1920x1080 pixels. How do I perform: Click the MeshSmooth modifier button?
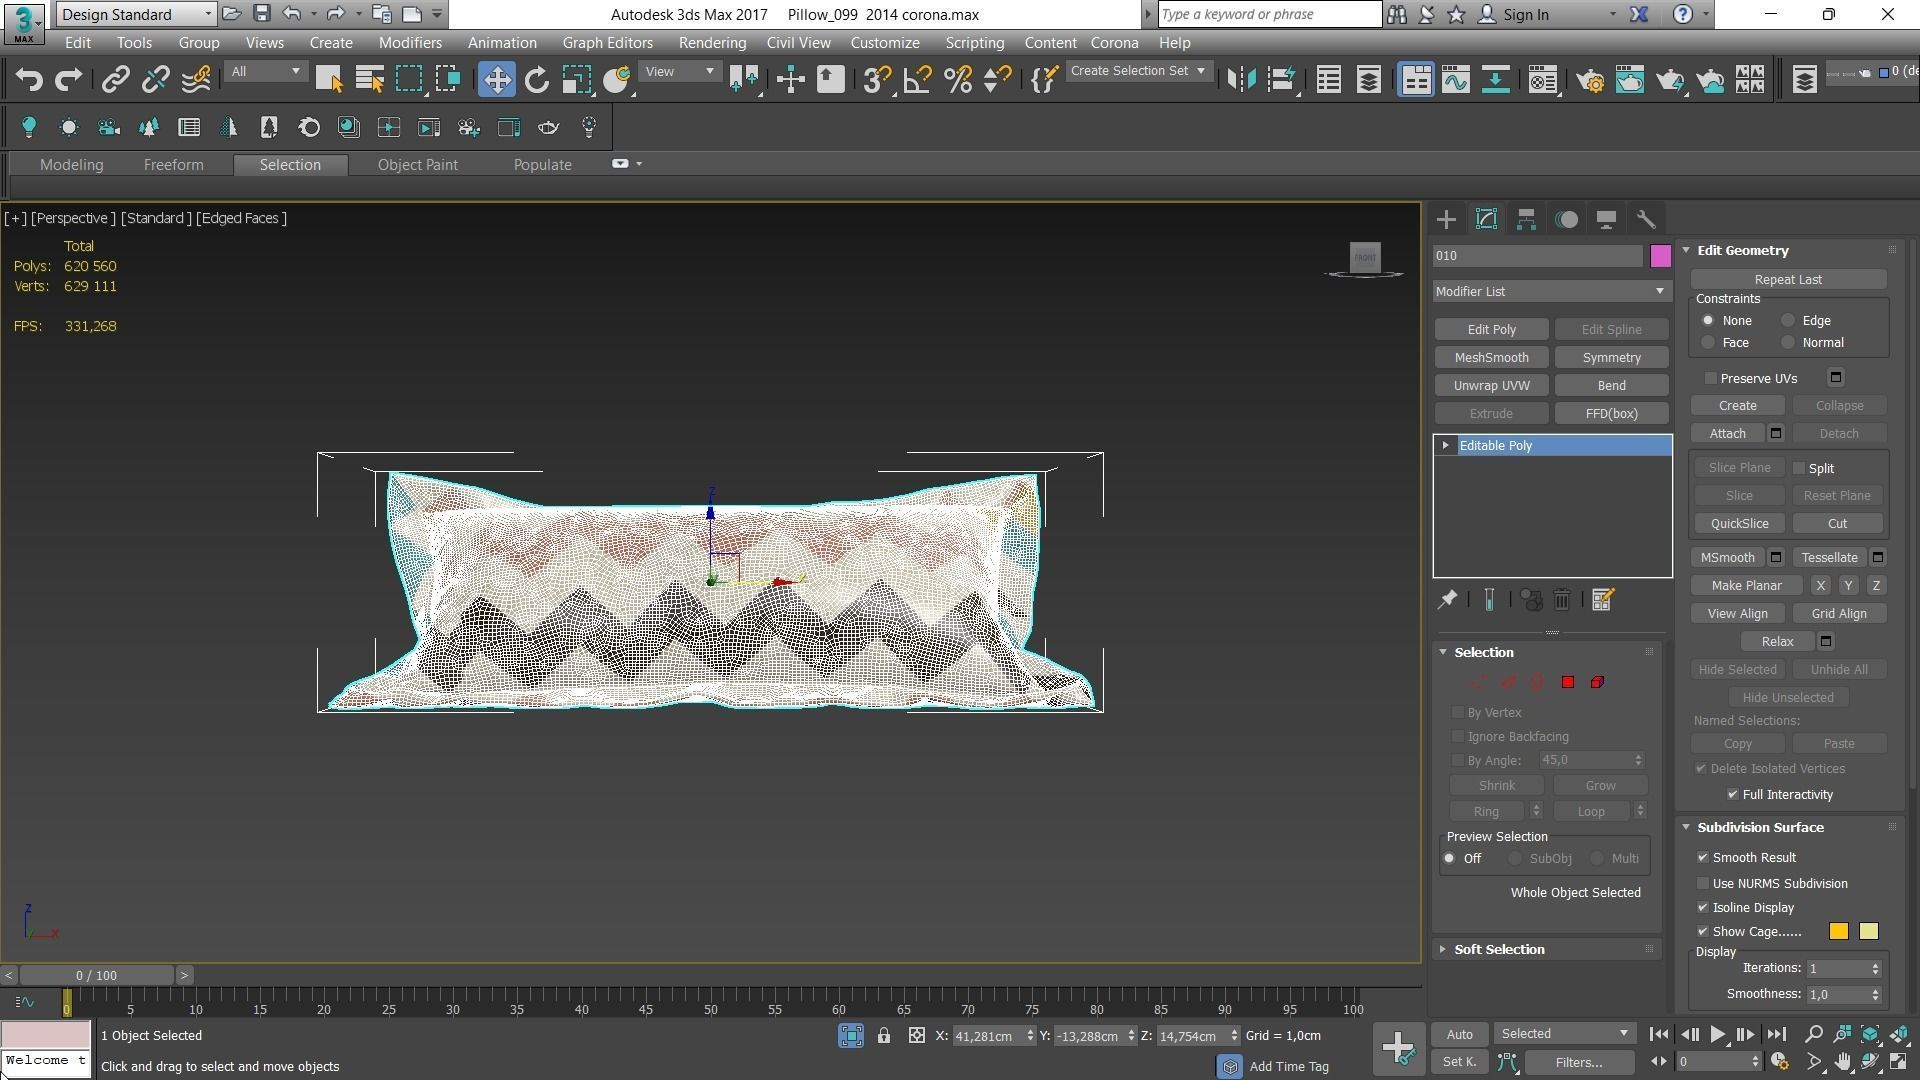(x=1491, y=358)
